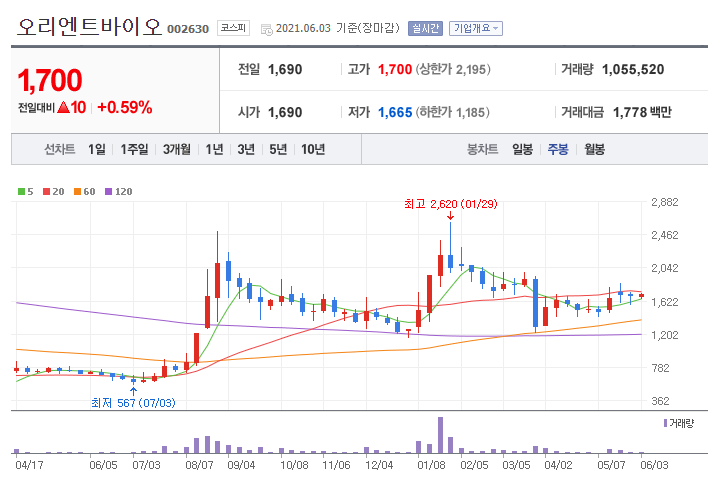This screenshot has width=708, height=482.
Task: Click the 거래량 value 1,055,520
Action: coord(633,70)
